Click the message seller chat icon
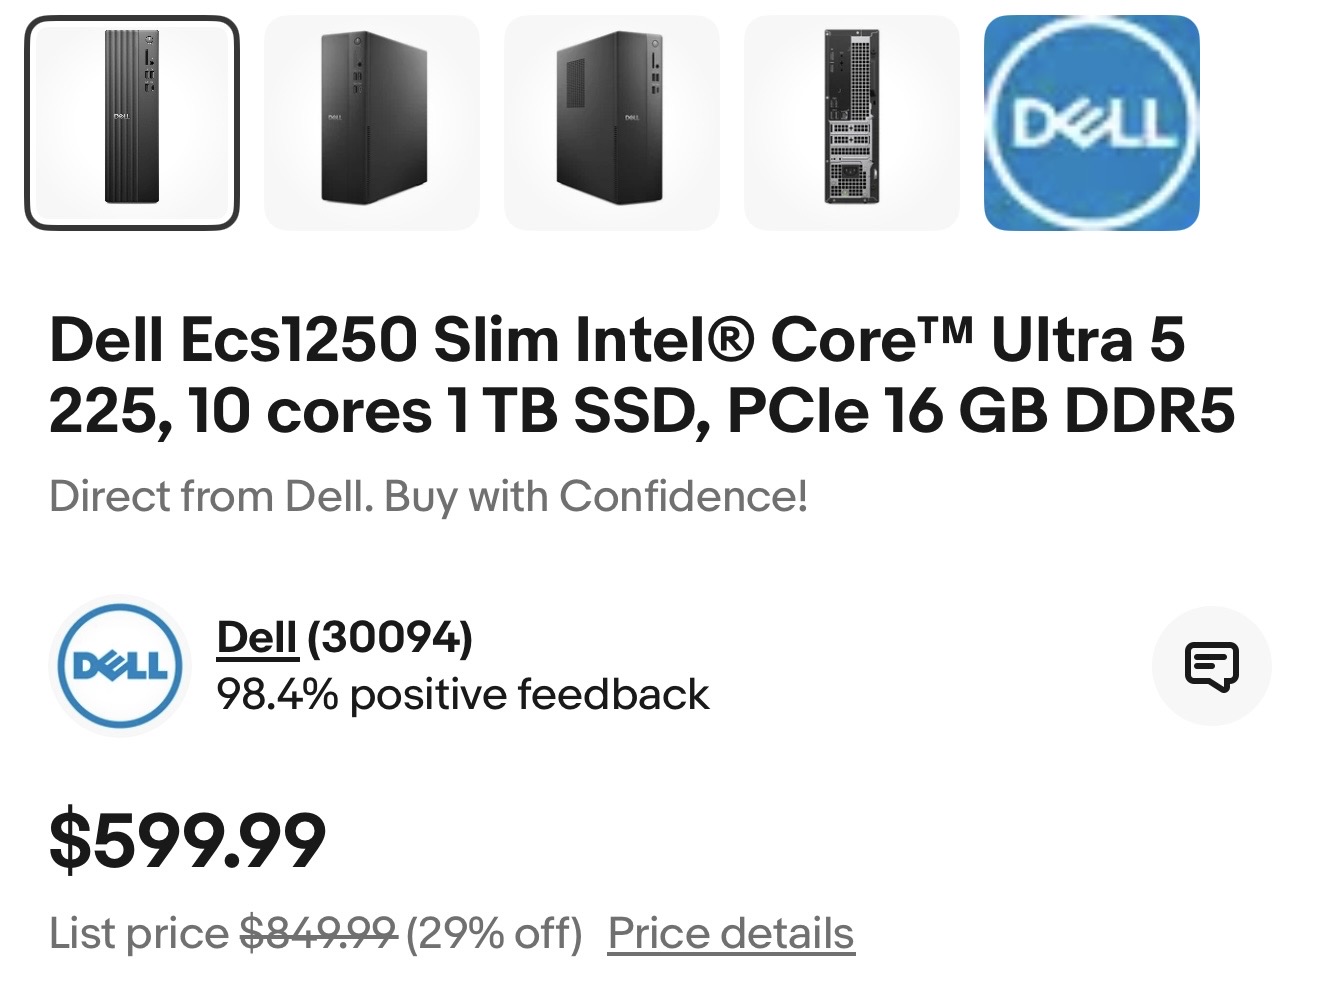Screen dimensions: 1320x1002 1211,665
